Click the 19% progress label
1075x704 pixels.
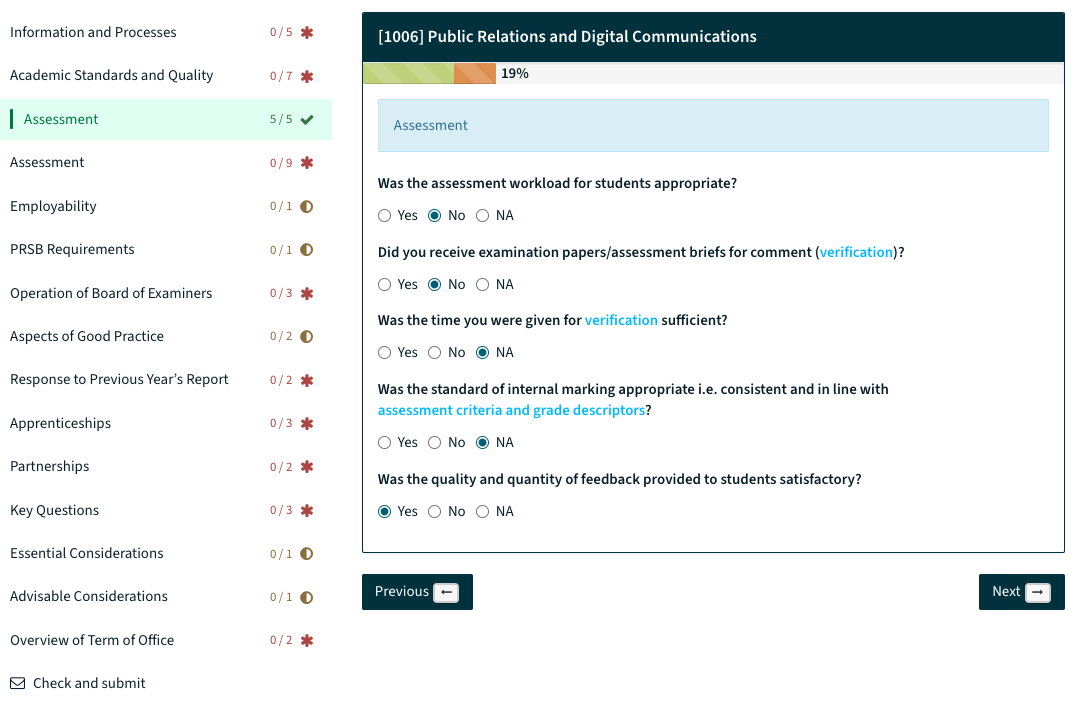point(515,73)
